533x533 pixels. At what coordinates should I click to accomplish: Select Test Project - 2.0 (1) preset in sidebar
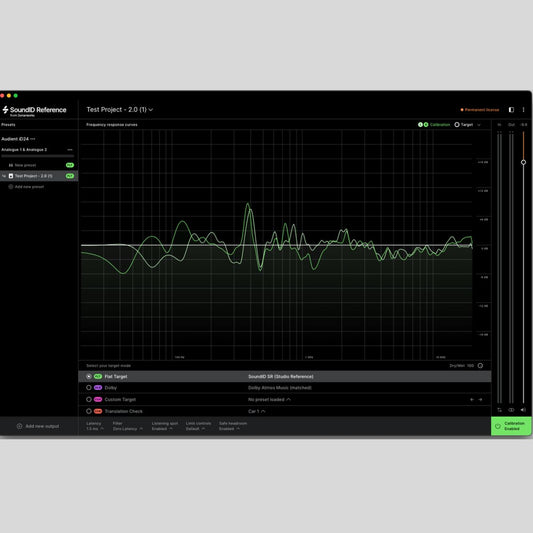click(39, 176)
